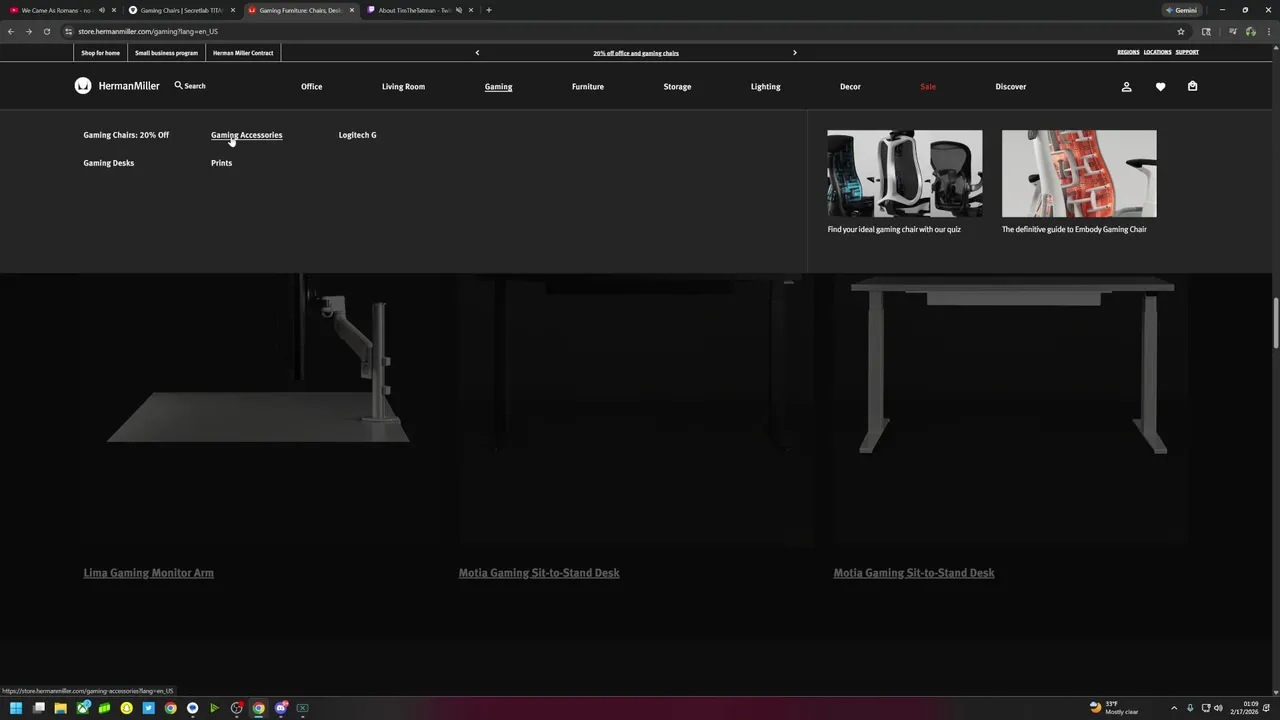Reload the current page
1280x720 pixels.
click(x=46, y=31)
